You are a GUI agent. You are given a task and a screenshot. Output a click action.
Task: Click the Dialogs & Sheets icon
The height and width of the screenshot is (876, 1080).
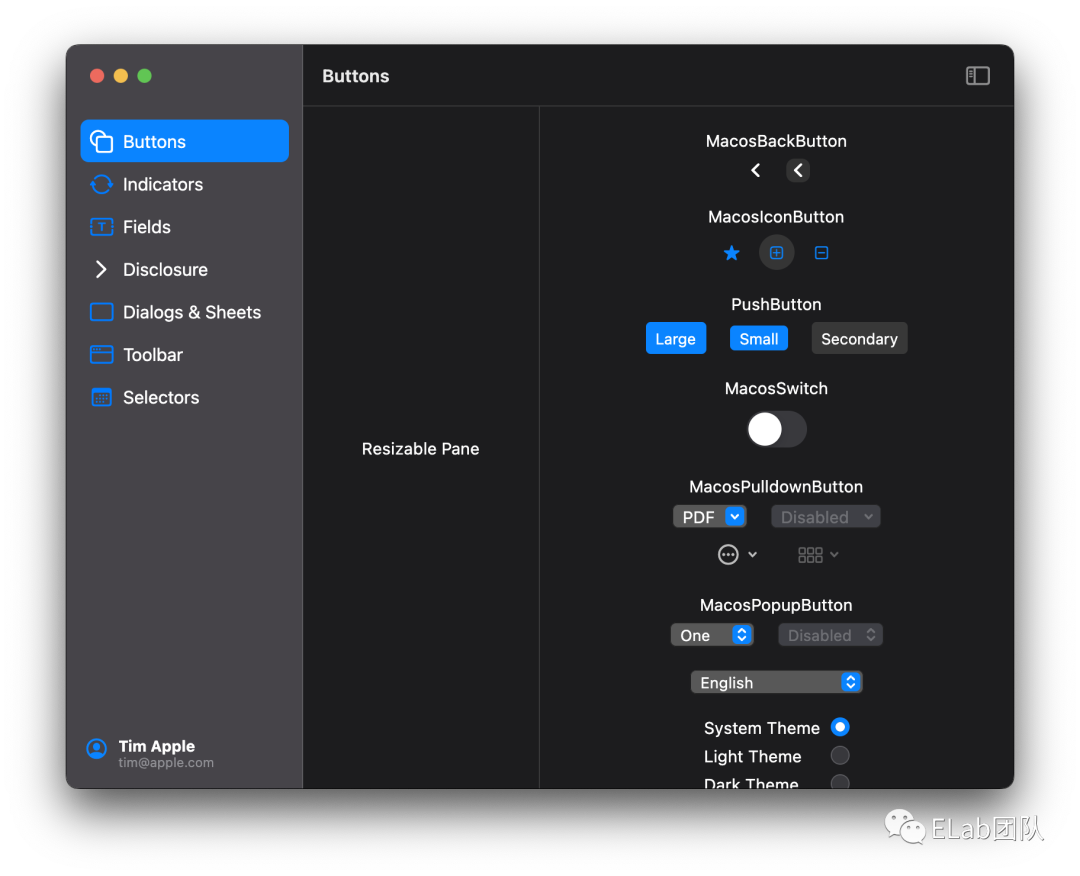pos(101,312)
